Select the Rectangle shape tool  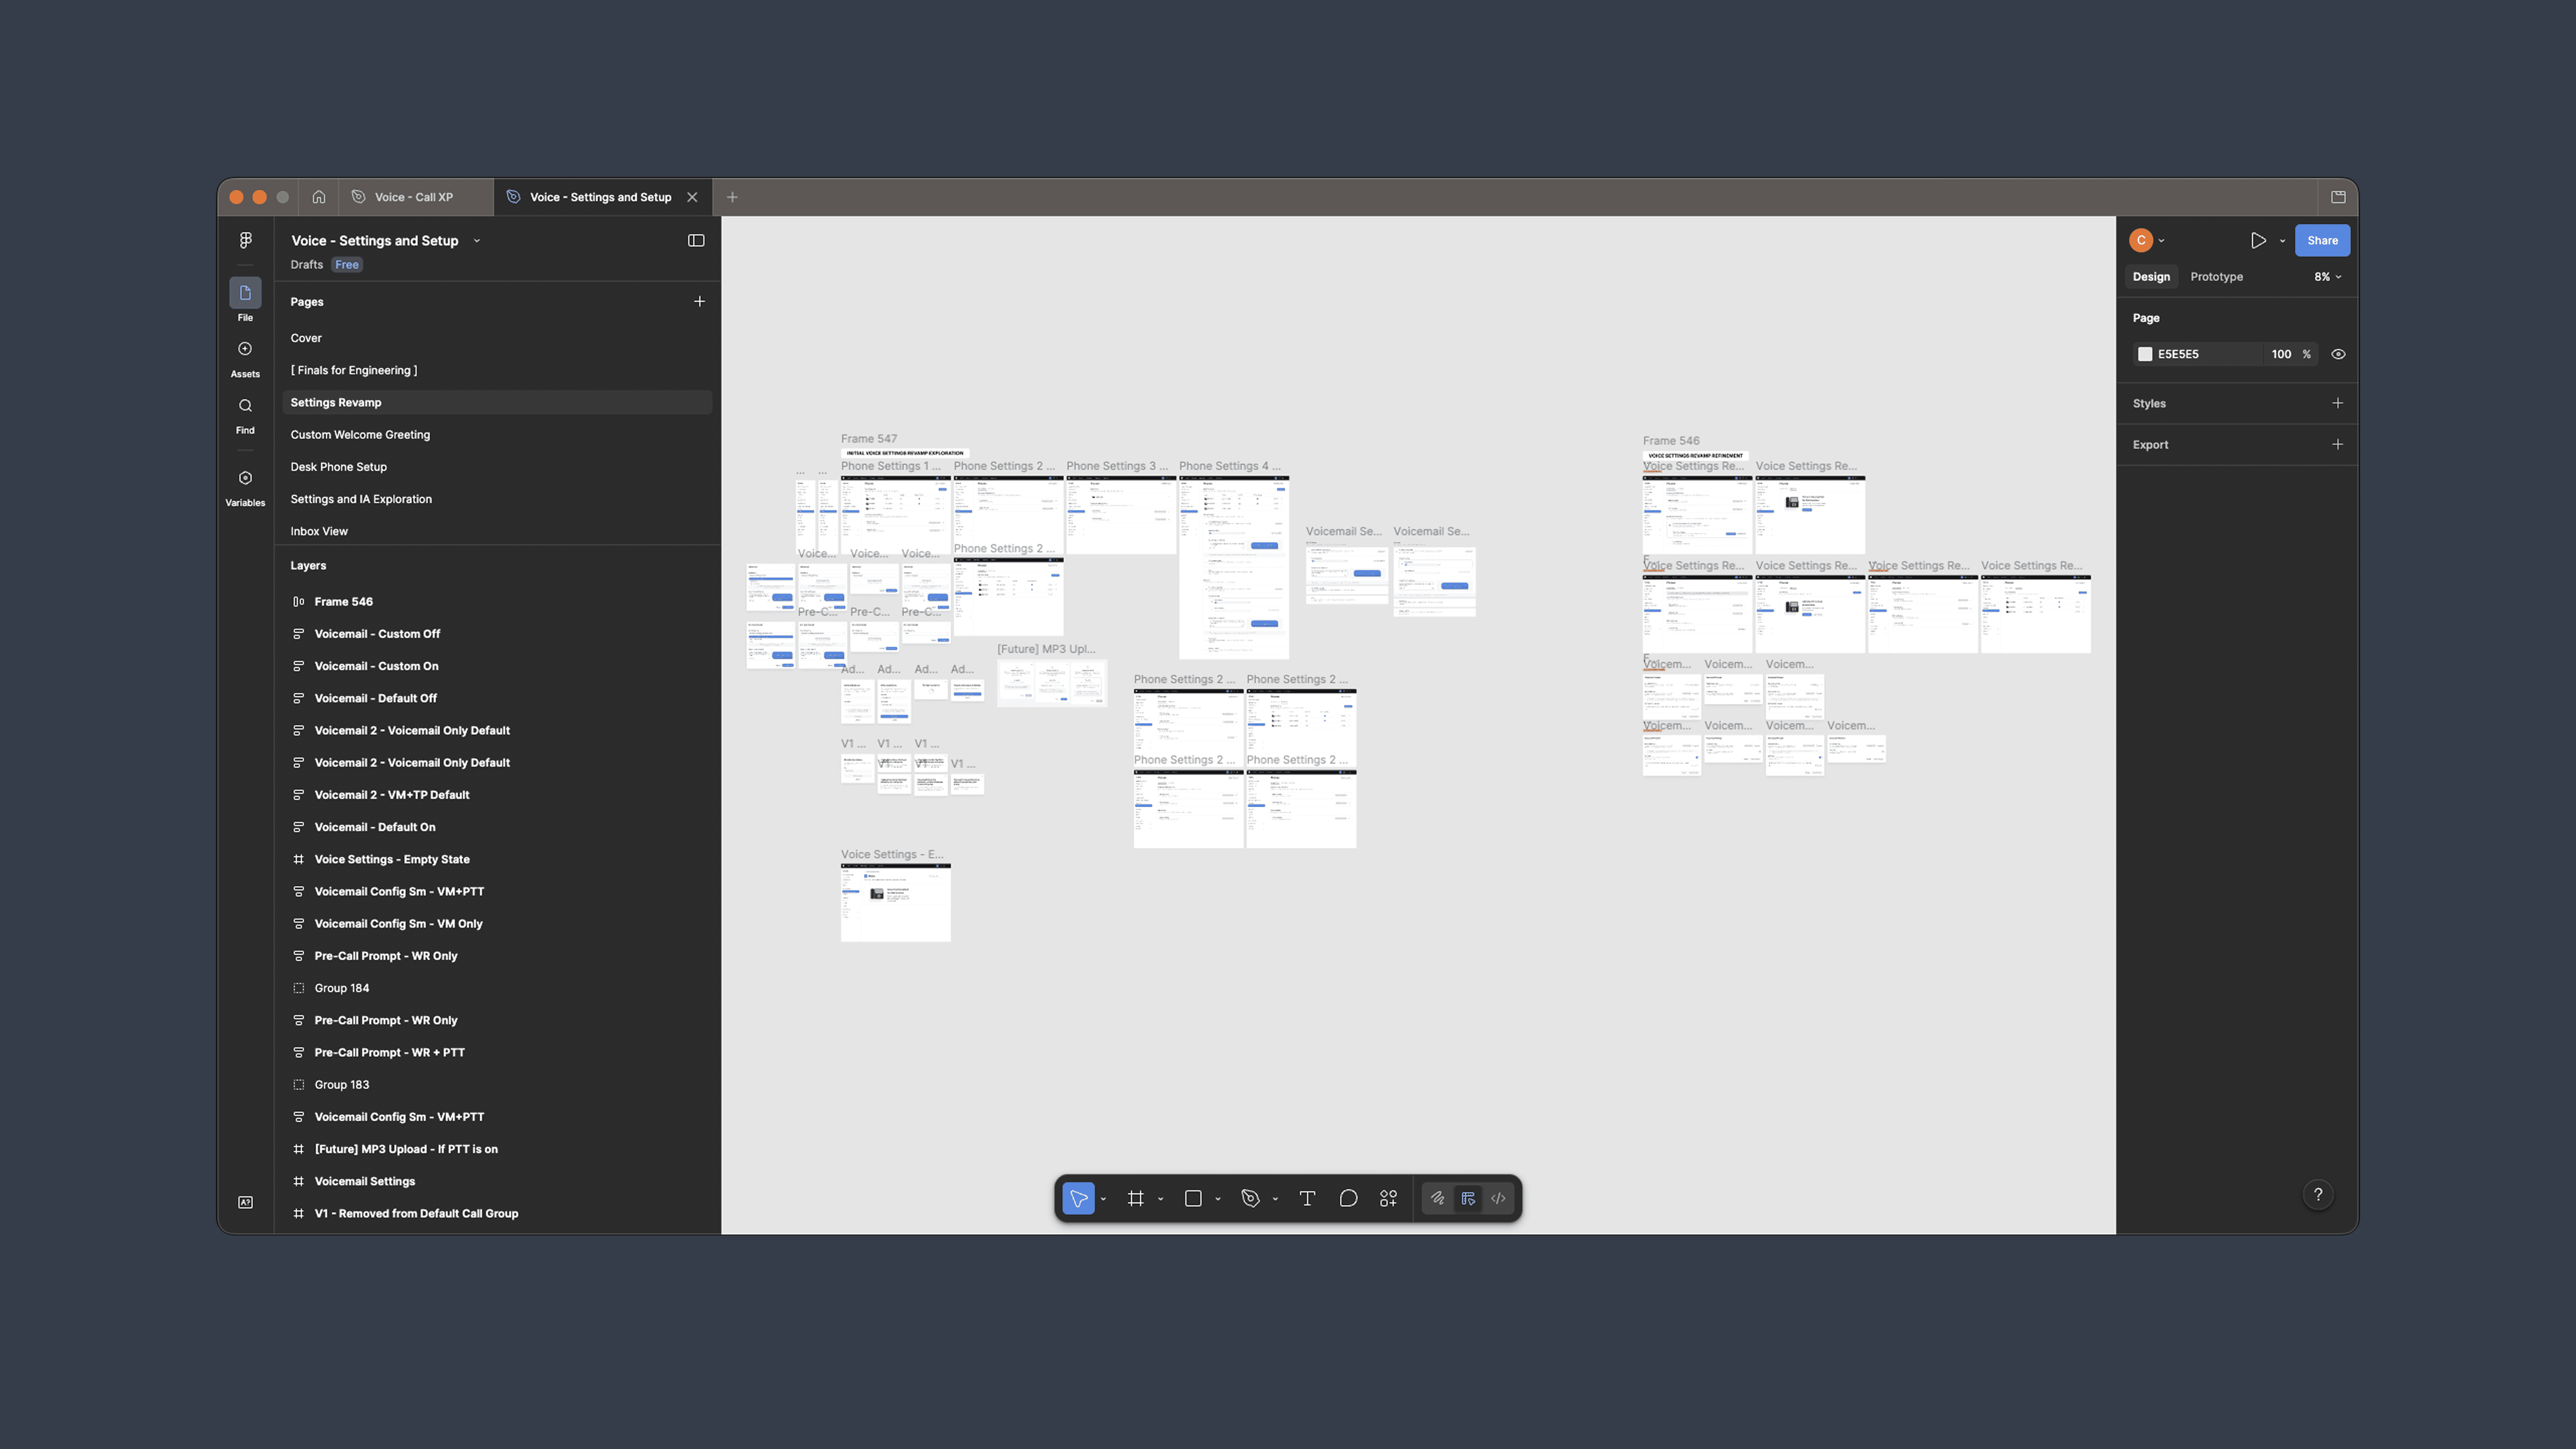(x=1193, y=1198)
